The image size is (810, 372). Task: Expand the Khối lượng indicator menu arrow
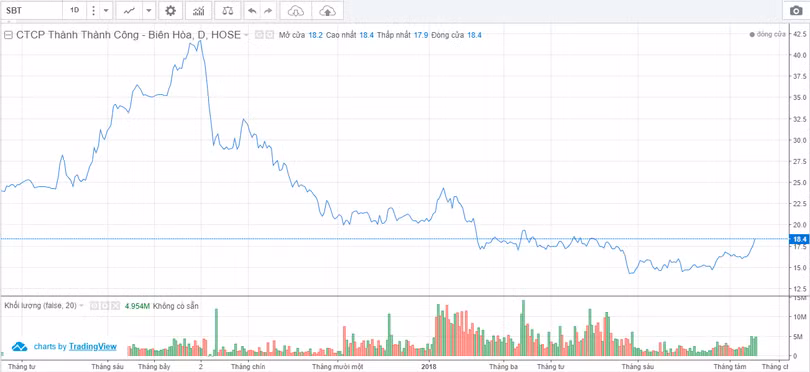point(82,306)
